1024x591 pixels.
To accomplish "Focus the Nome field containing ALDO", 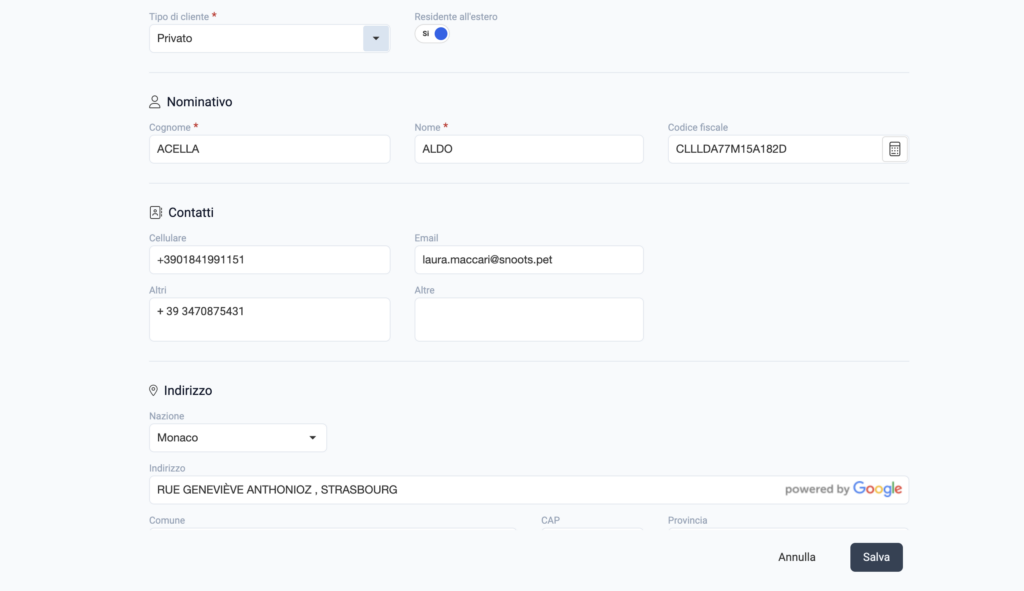I will (528, 149).
